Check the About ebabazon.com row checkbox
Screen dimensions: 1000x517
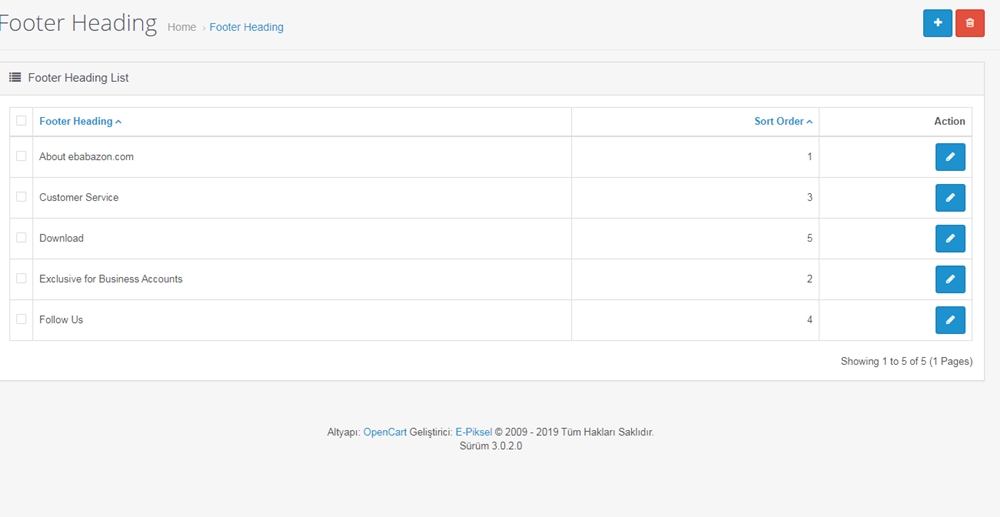[x=21, y=156]
